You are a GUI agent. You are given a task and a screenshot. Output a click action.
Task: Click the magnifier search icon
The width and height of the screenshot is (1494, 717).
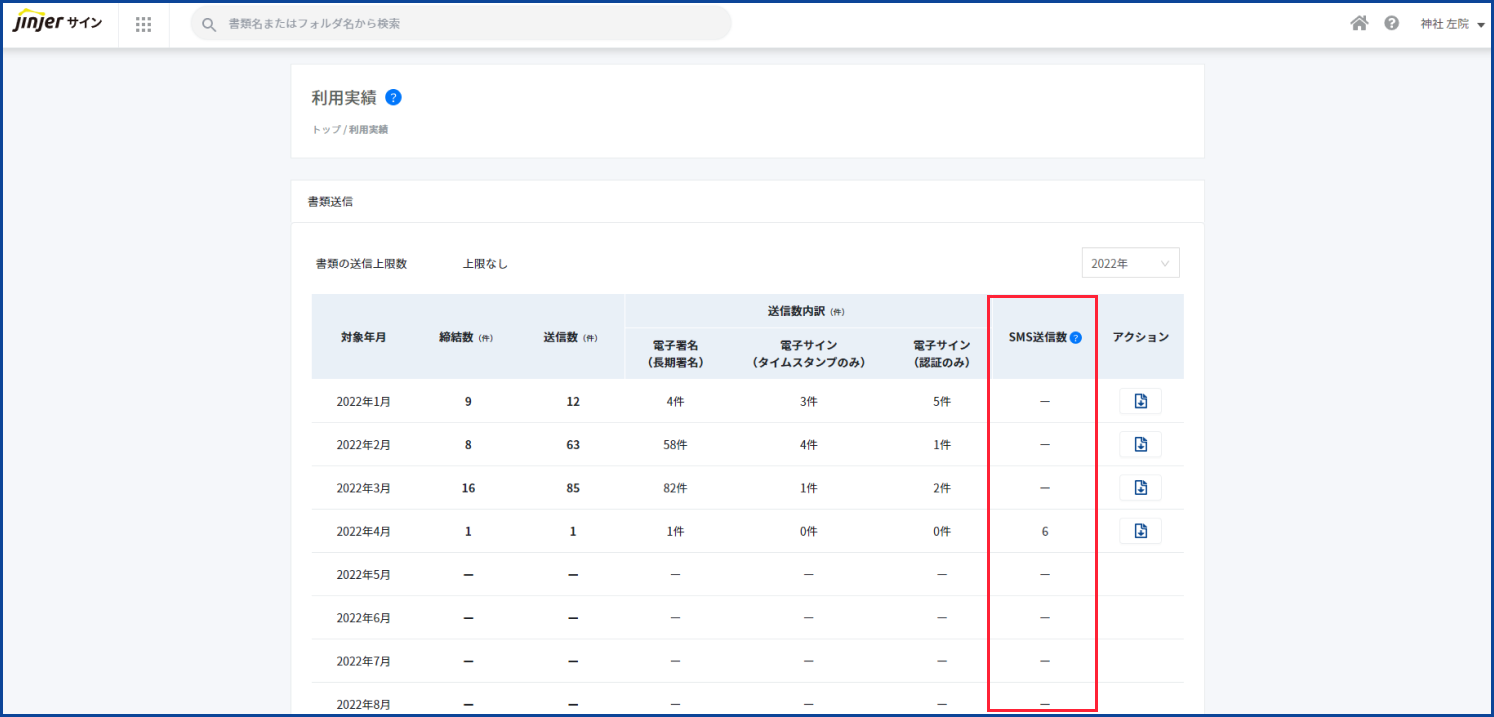click(209, 24)
